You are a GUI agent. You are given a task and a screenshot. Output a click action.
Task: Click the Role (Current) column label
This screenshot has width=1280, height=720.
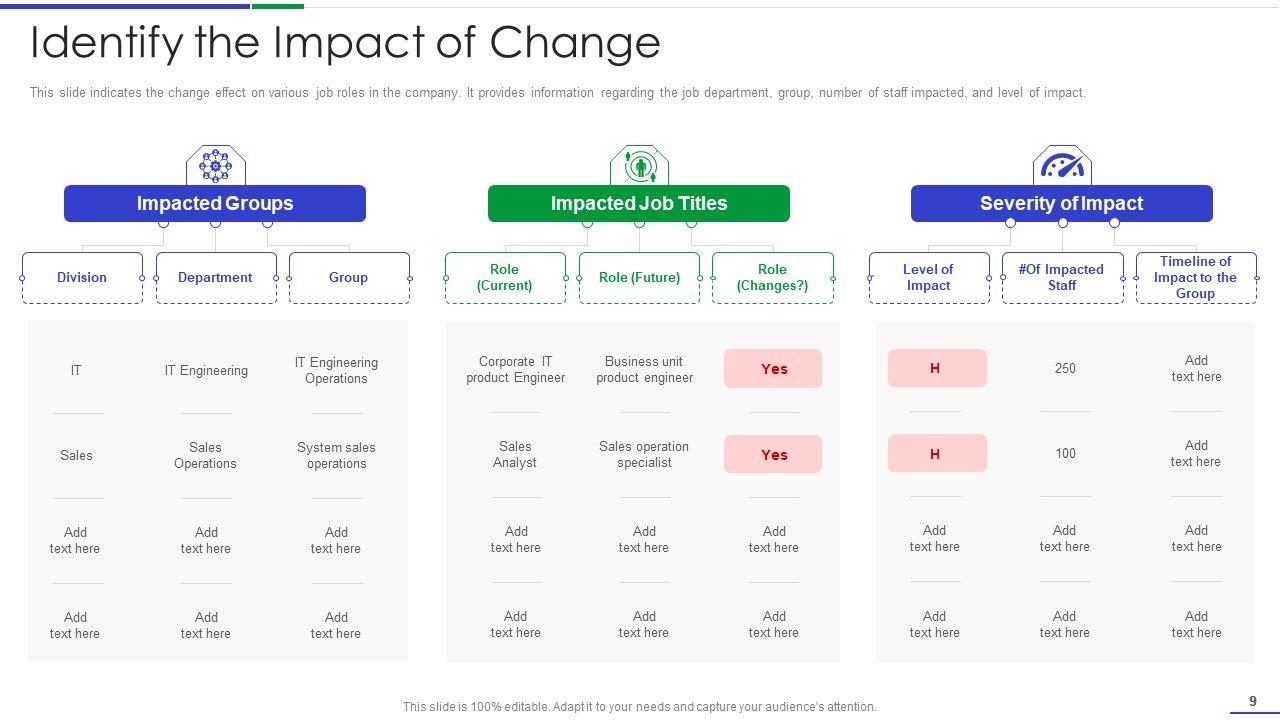point(505,278)
